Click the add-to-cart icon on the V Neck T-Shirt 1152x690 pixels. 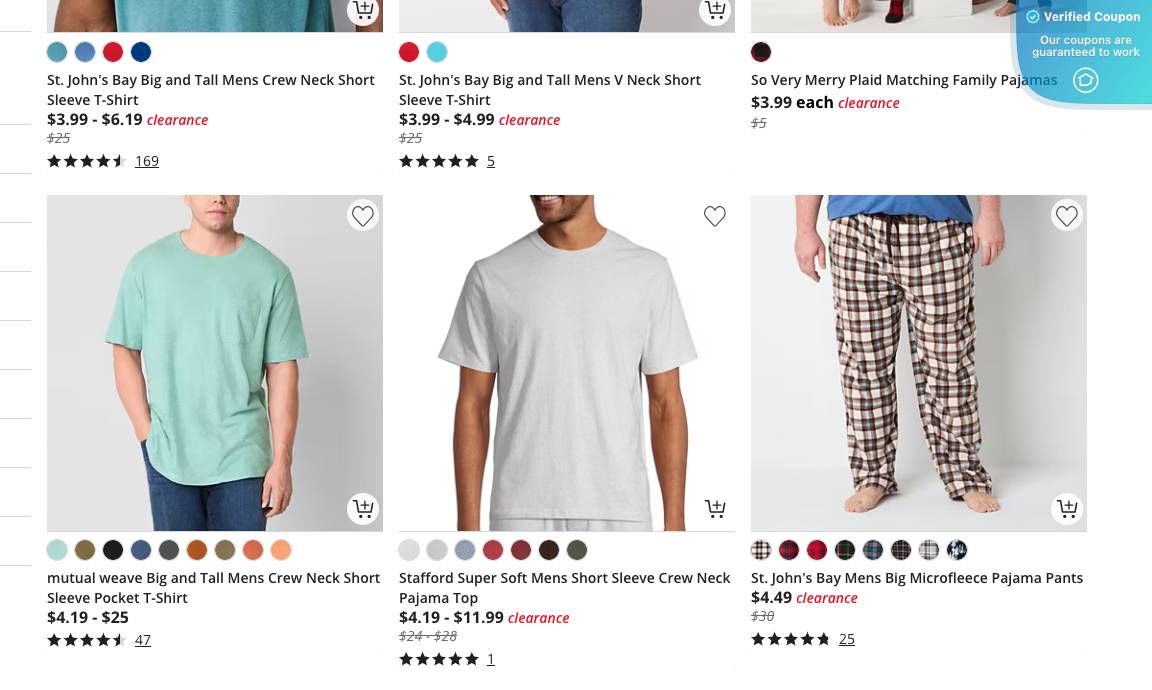point(716,10)
